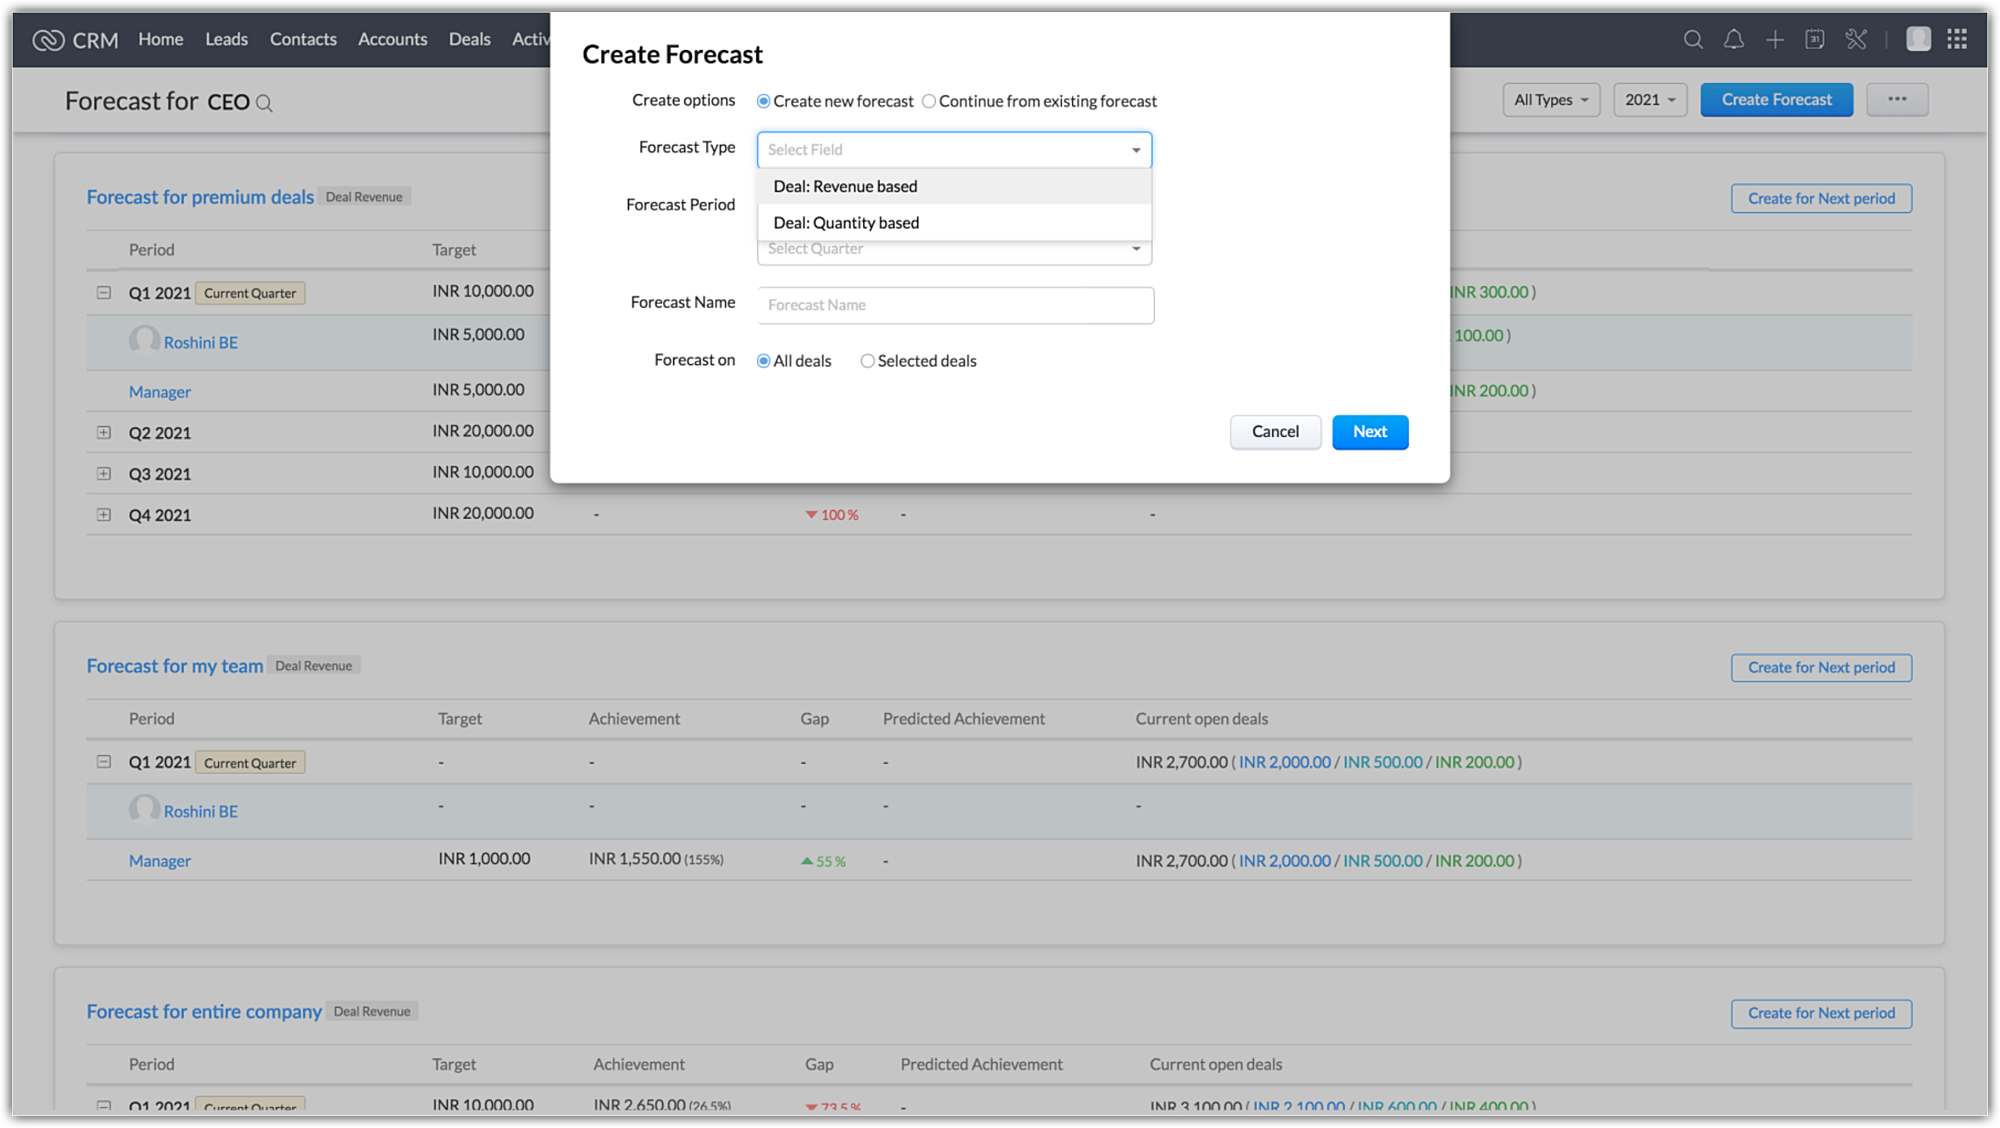Open Forecast for my team link
The image size is (2000, 1128).
point(175,666)
